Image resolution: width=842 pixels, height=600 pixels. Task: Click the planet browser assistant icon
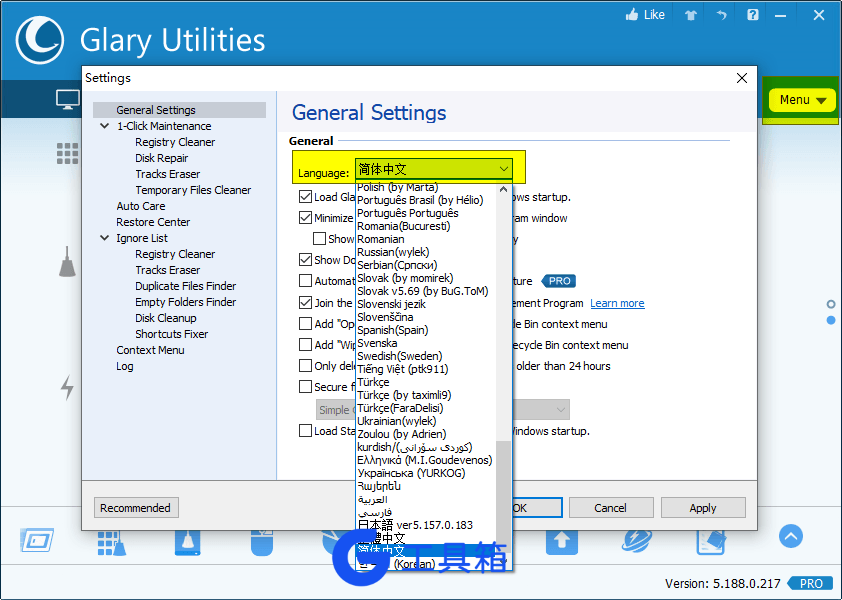(x=637, y=540)
